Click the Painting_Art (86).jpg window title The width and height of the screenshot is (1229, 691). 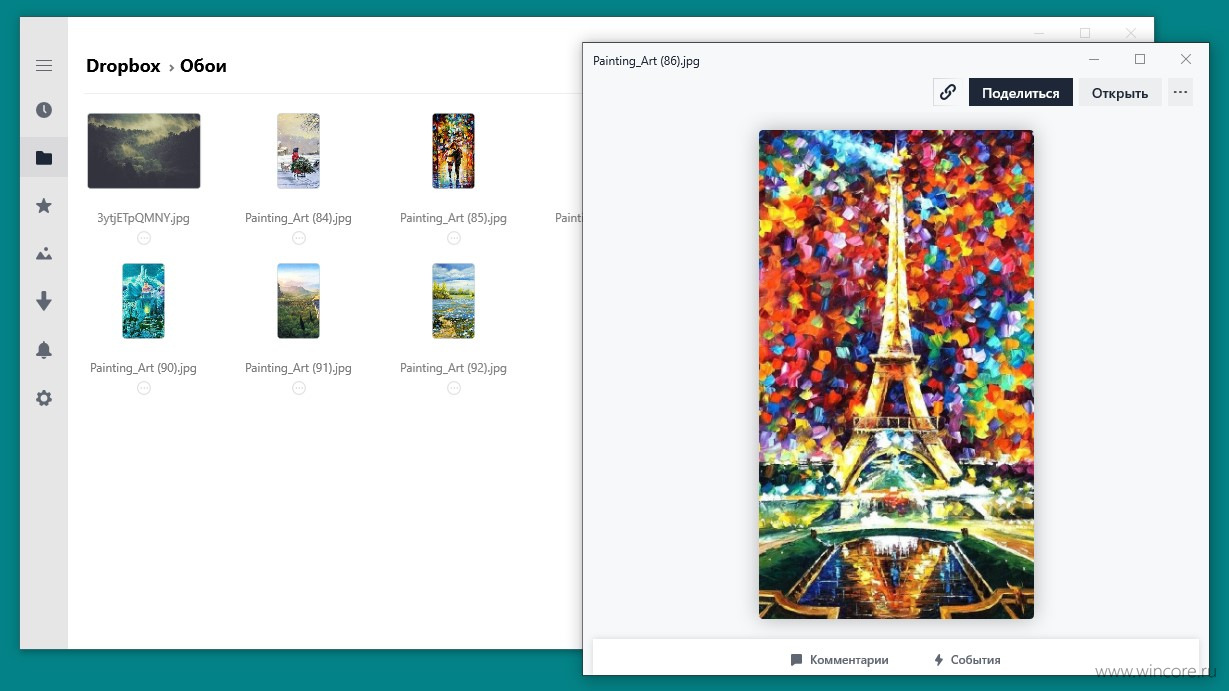click(646, 61)
